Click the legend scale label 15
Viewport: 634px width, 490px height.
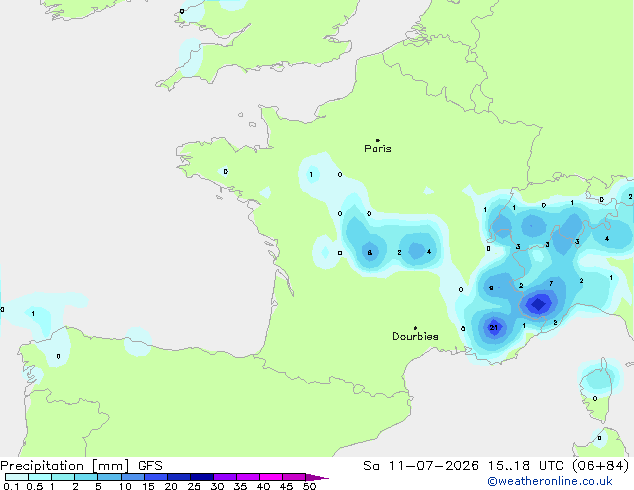point(148,486)
